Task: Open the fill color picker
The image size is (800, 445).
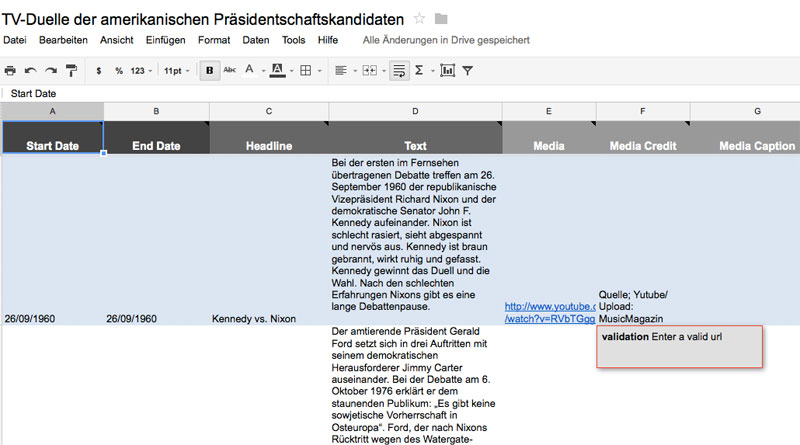Action: [277, 70]
